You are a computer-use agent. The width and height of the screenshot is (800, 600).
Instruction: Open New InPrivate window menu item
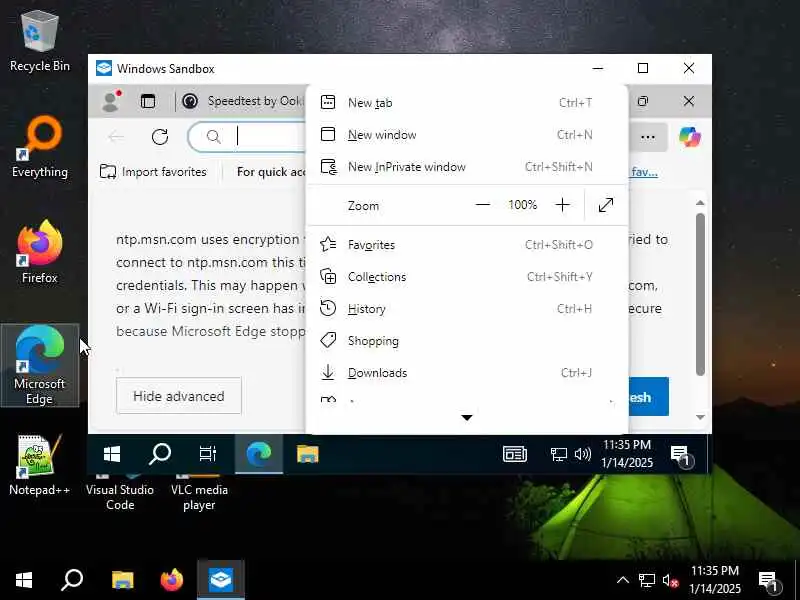tap(466, 167)
